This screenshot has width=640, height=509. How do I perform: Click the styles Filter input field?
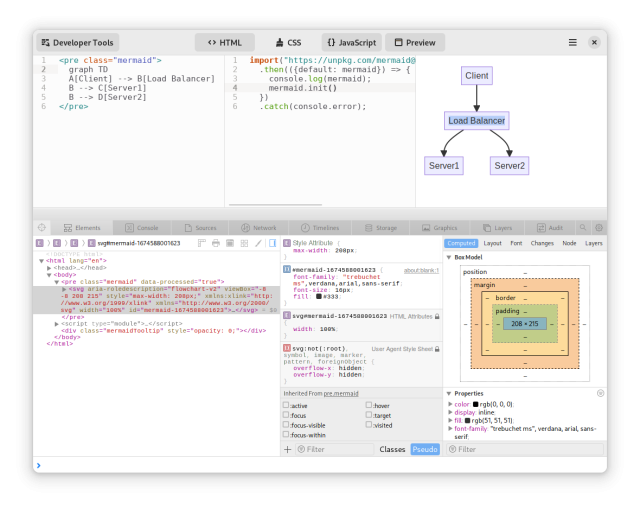coord(336,450)
